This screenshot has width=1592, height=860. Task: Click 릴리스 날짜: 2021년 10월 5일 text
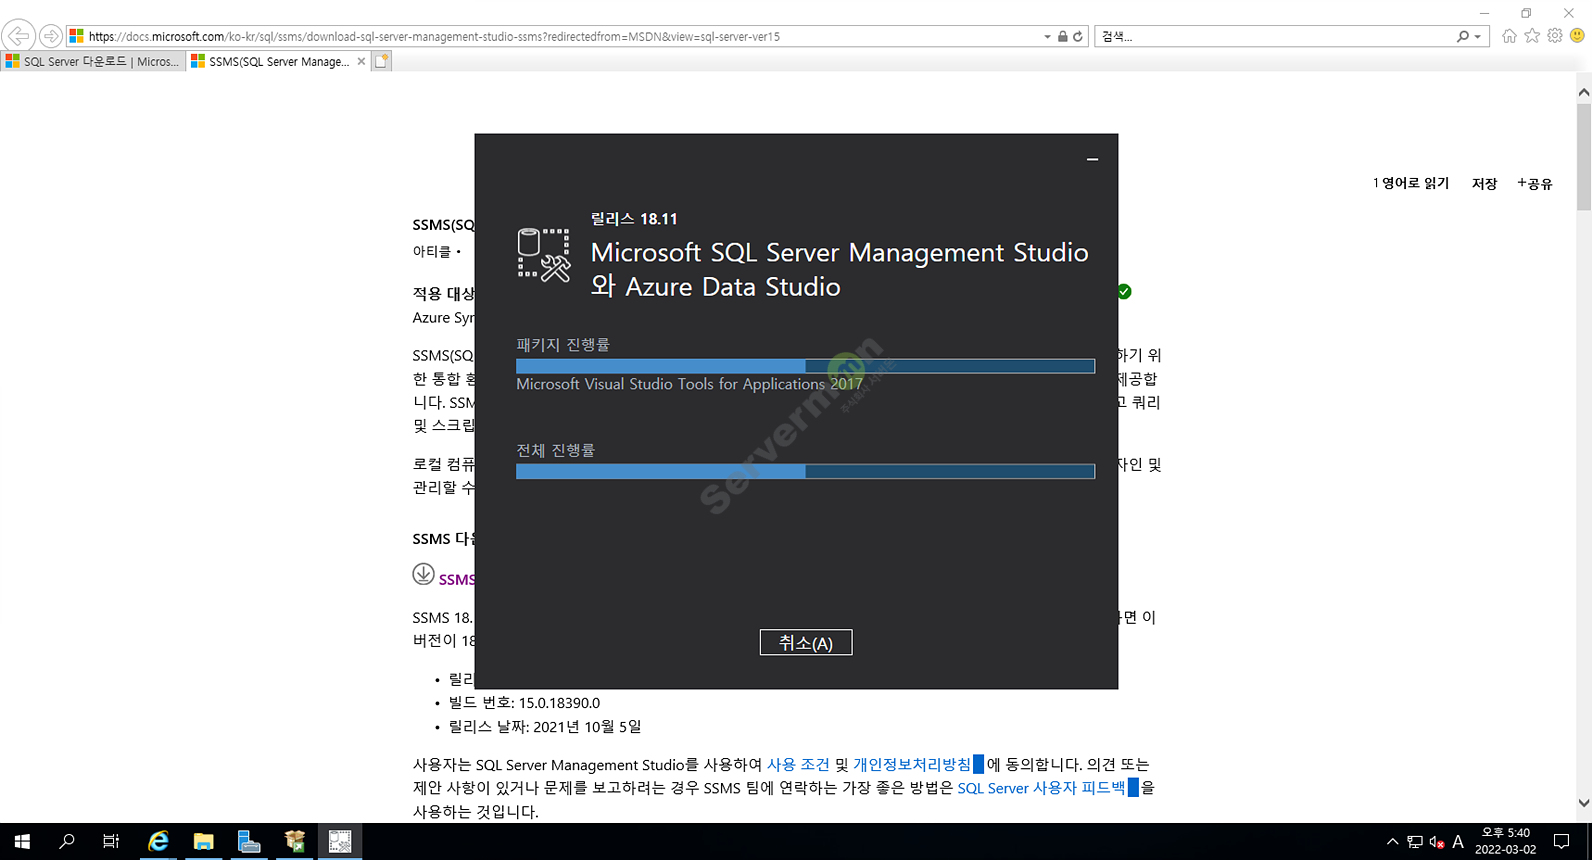(545, 727)
